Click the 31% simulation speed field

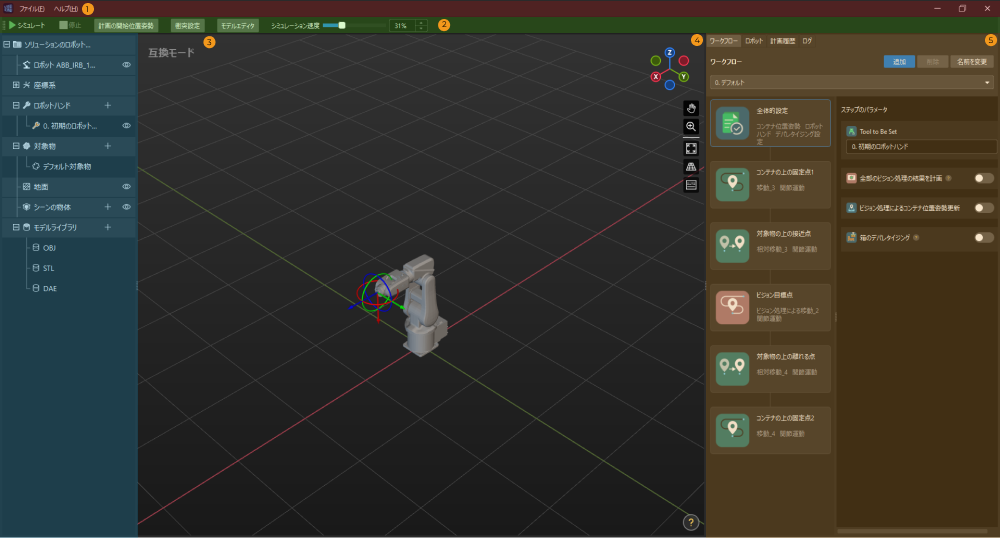[402, 26]
